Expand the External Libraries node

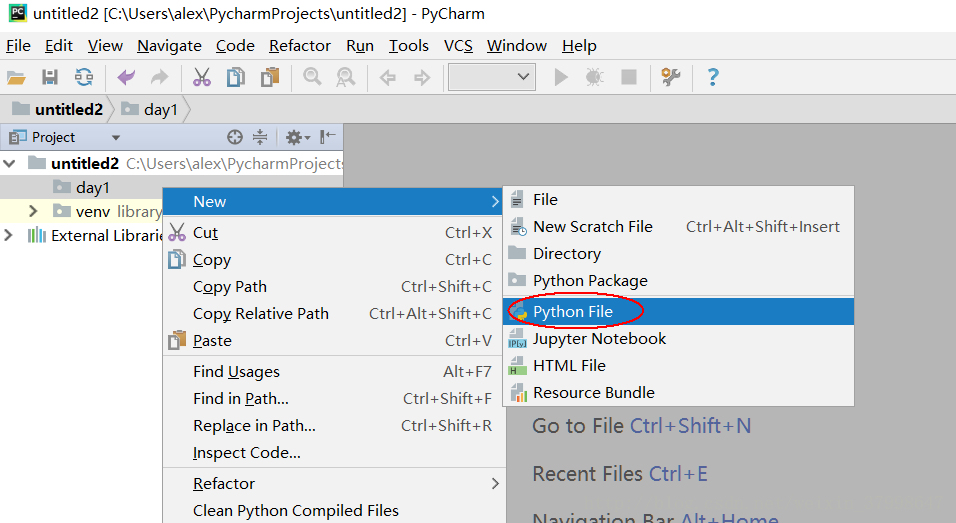tap(8, 235)
